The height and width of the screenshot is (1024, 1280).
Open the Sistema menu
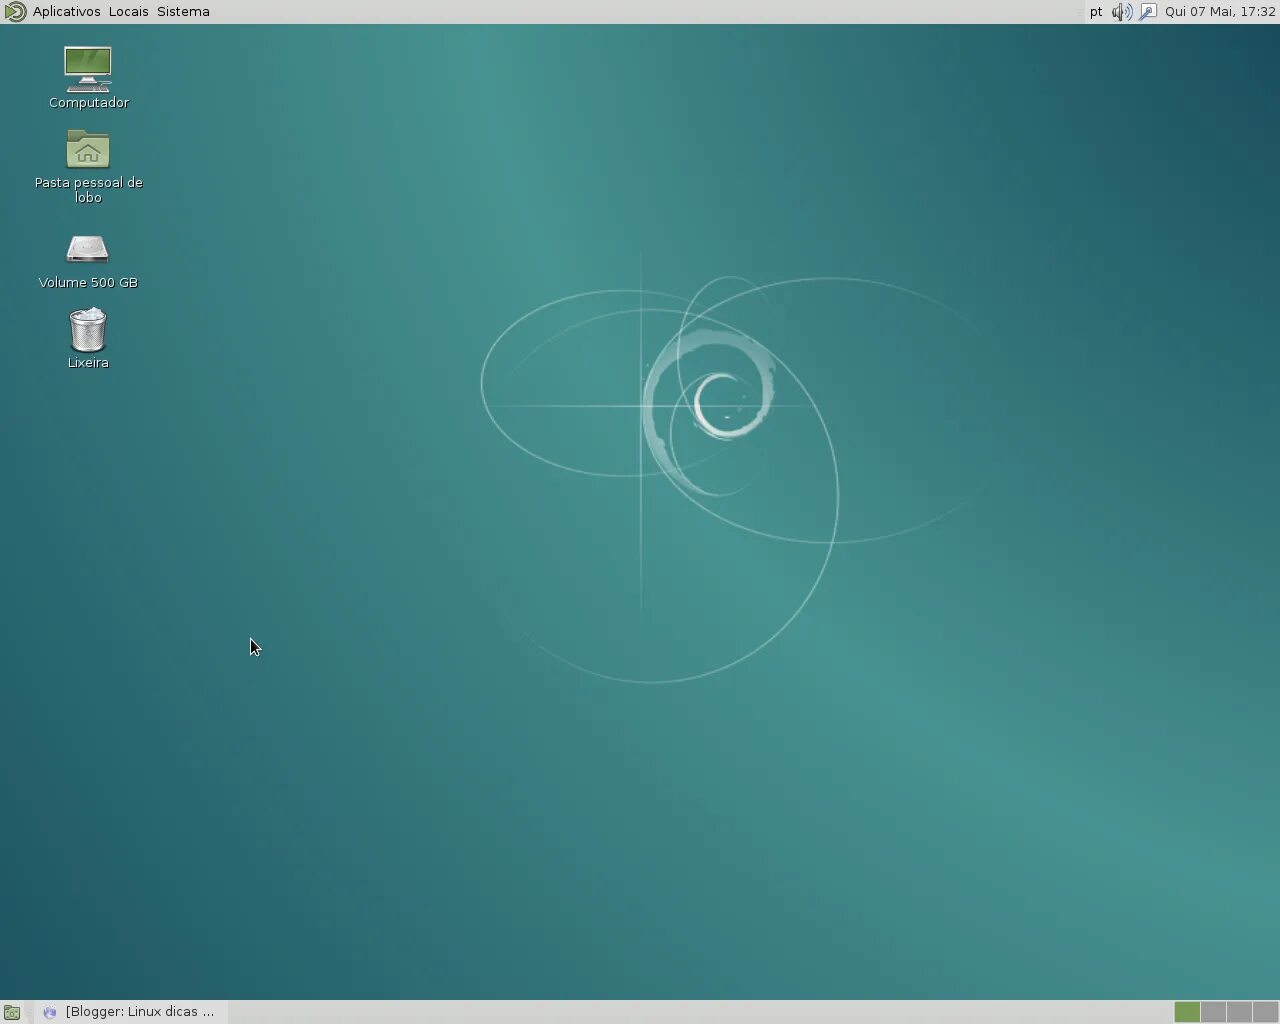click(183, 12)
